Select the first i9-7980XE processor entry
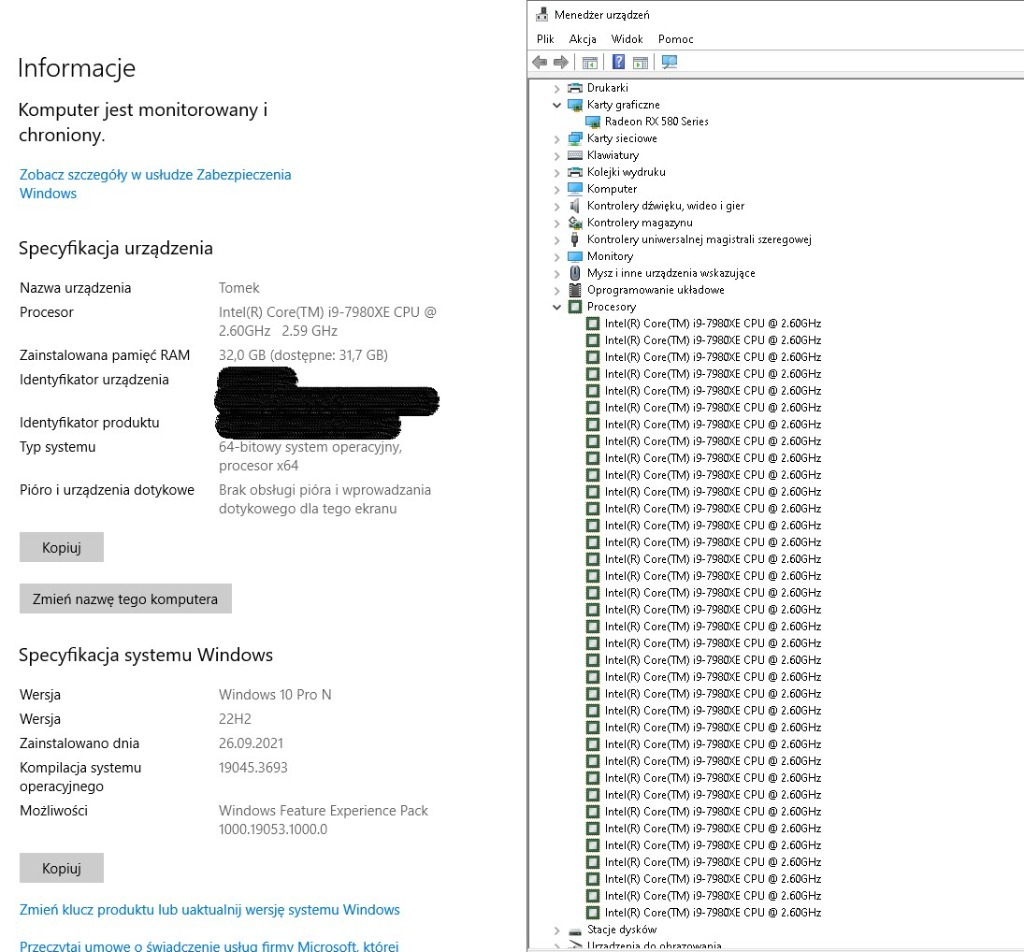 (712, 323)
